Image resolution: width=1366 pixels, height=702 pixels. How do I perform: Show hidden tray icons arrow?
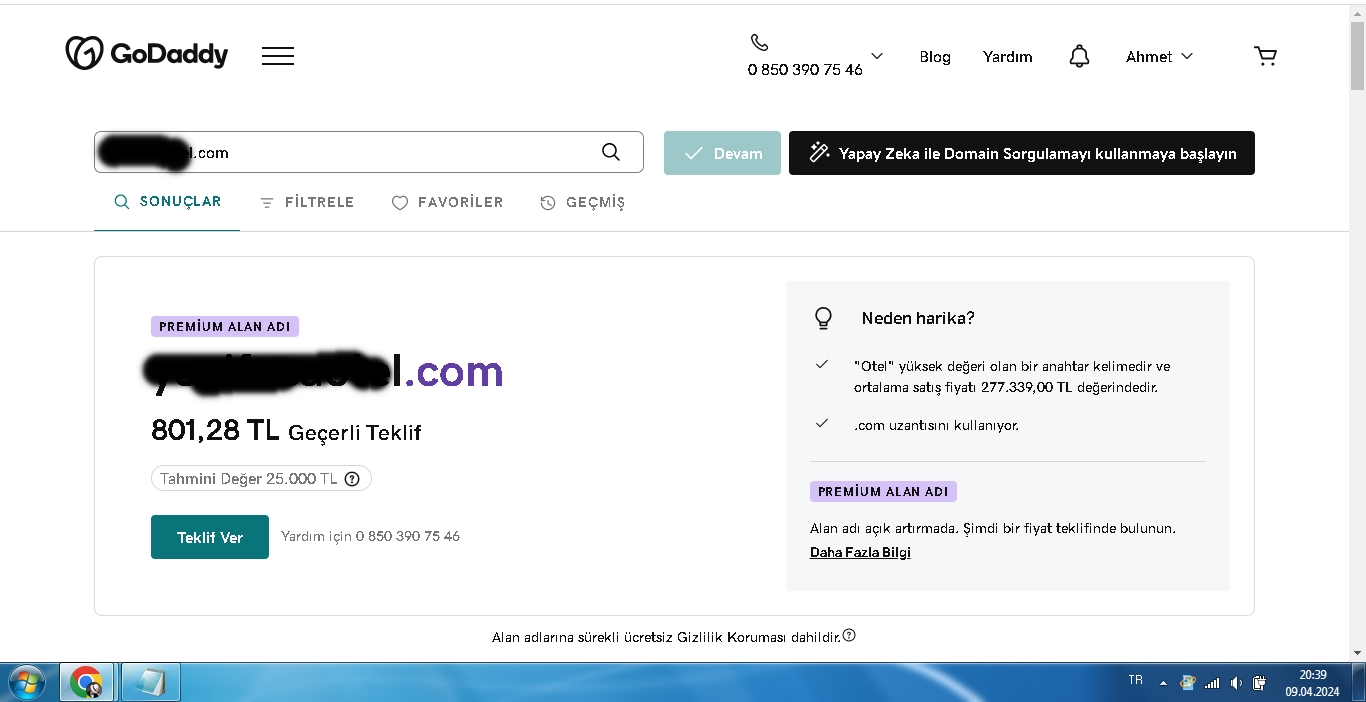tap(1163, 683)
